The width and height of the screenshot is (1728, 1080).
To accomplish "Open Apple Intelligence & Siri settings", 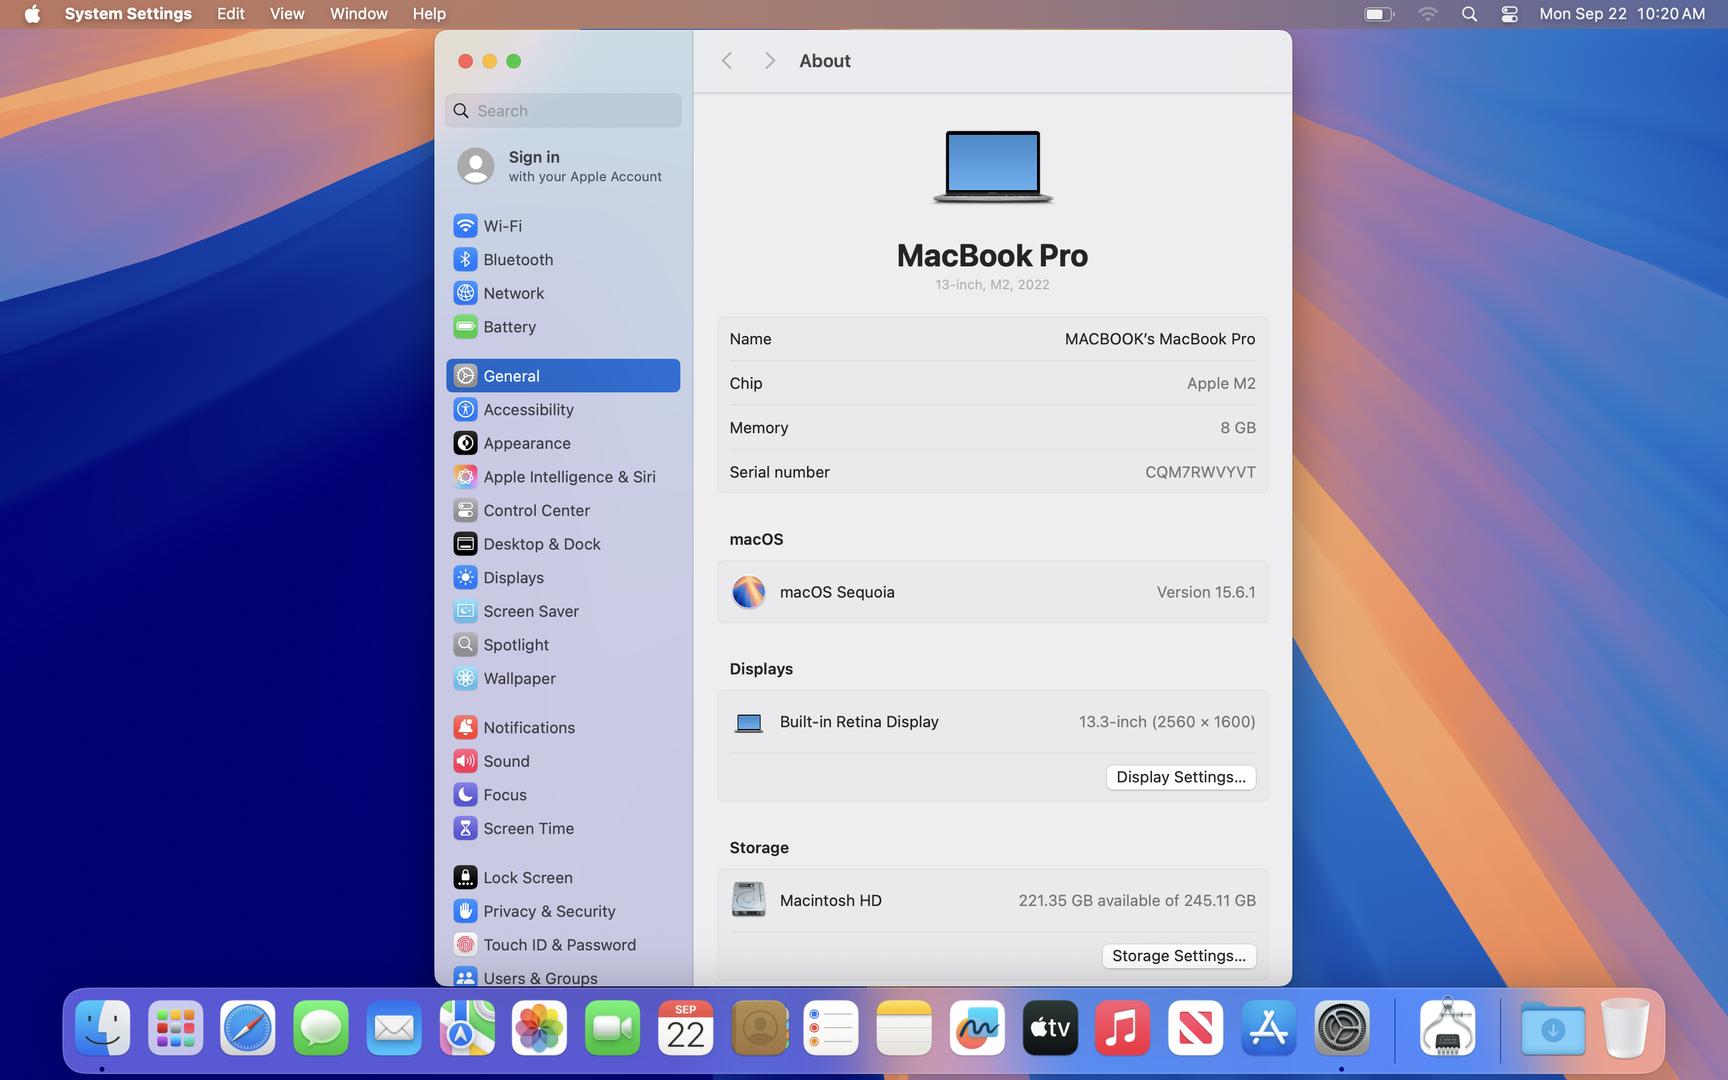I will click(563, 477).
